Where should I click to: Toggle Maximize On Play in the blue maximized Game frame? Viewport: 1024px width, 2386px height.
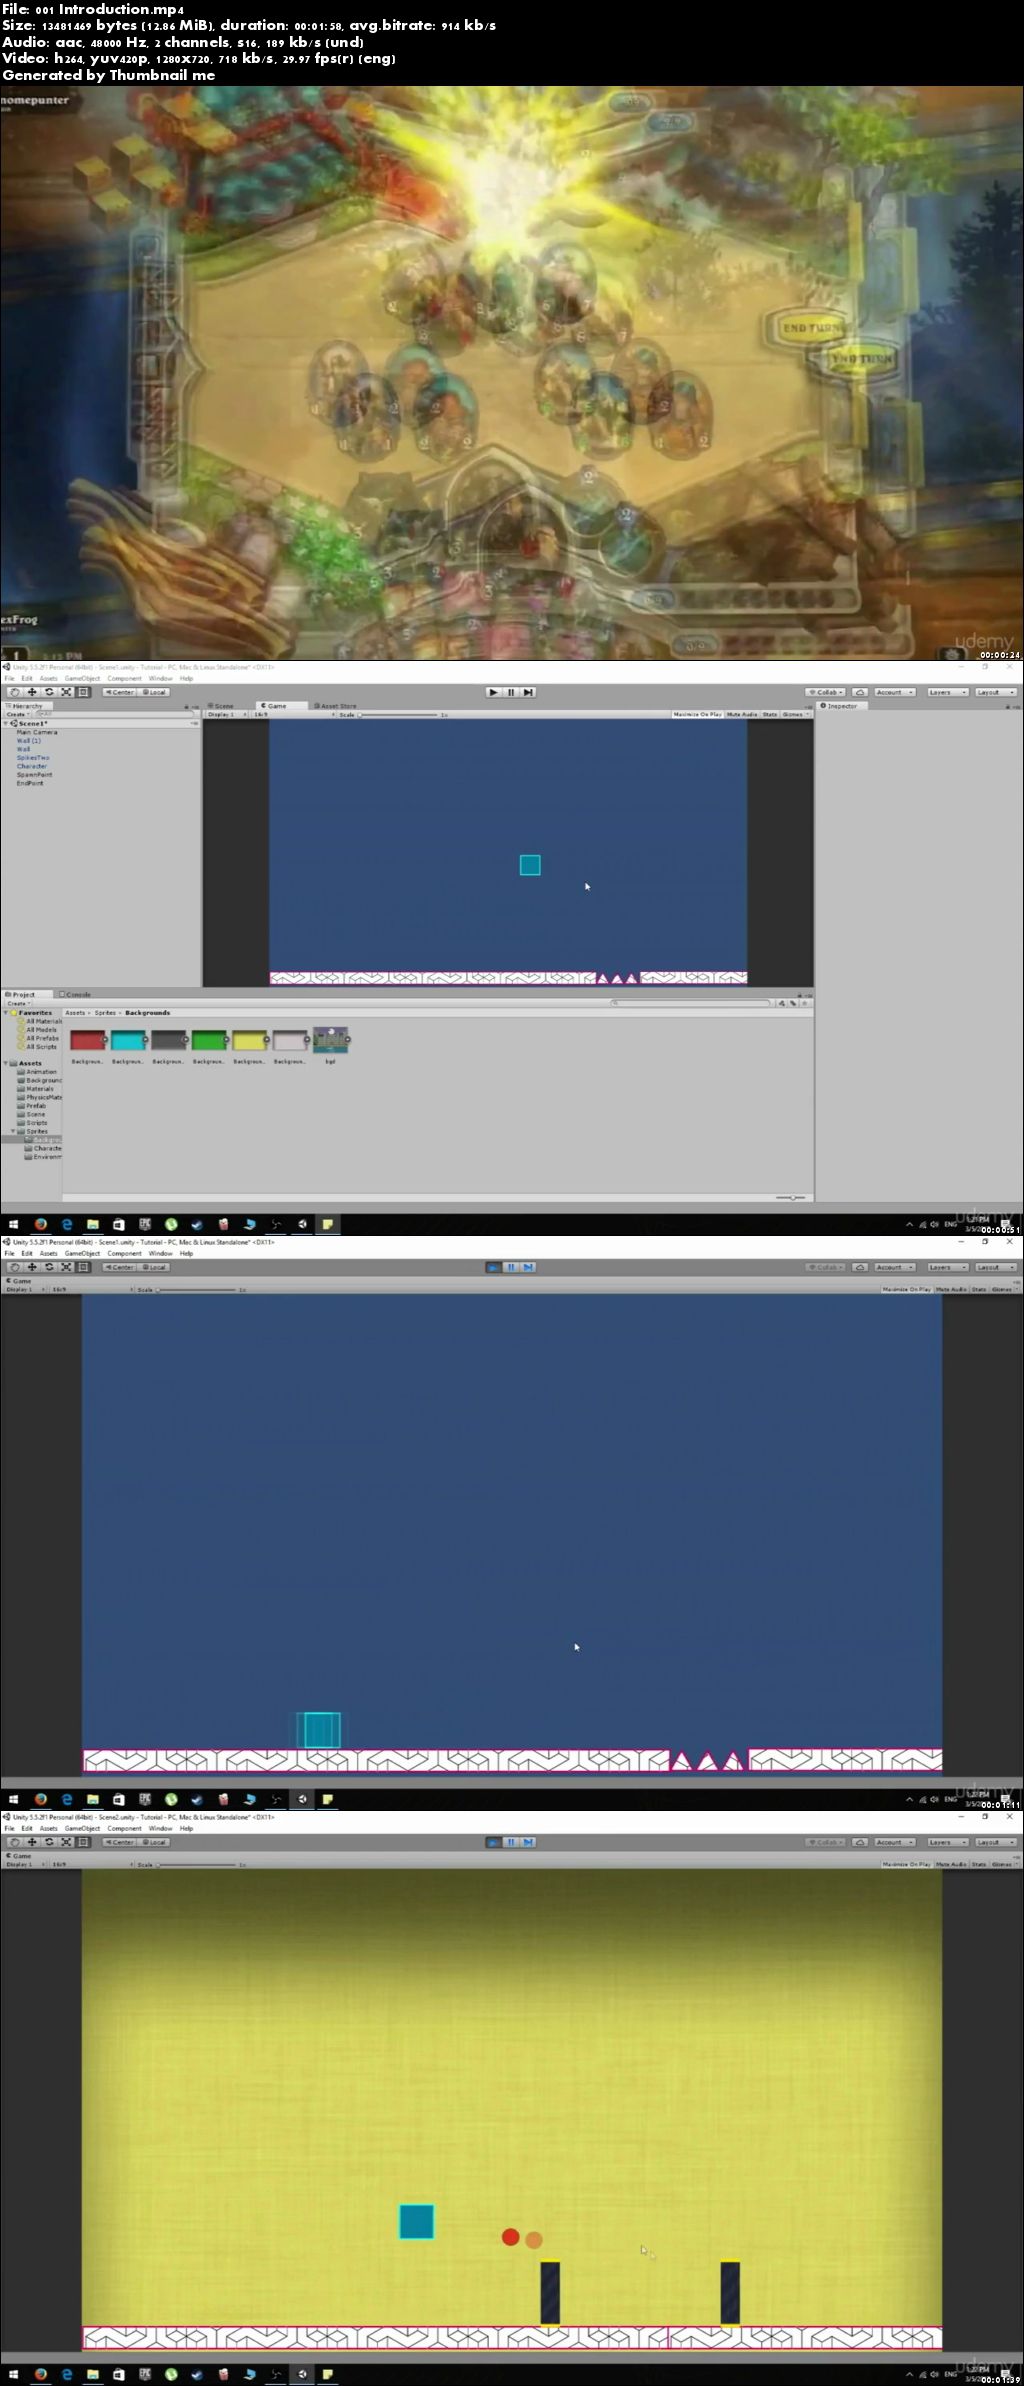pyautogui.click(x=906, y=1289)
